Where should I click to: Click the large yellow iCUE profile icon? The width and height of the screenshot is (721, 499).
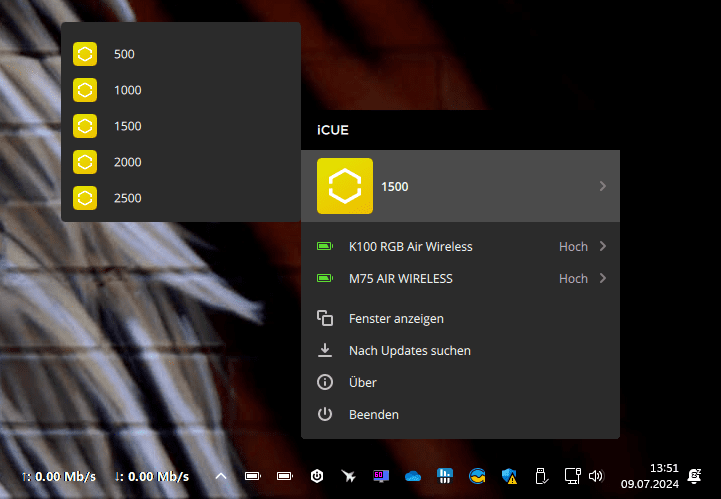(345, 186)
